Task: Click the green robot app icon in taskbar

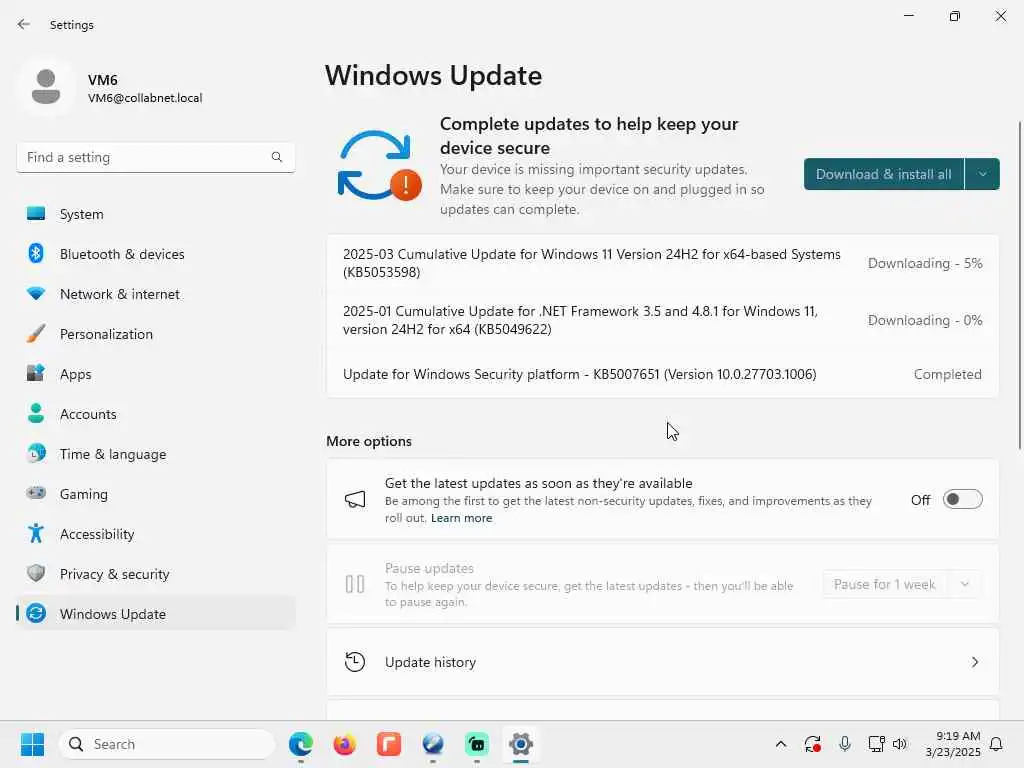Action: [477, 744]
